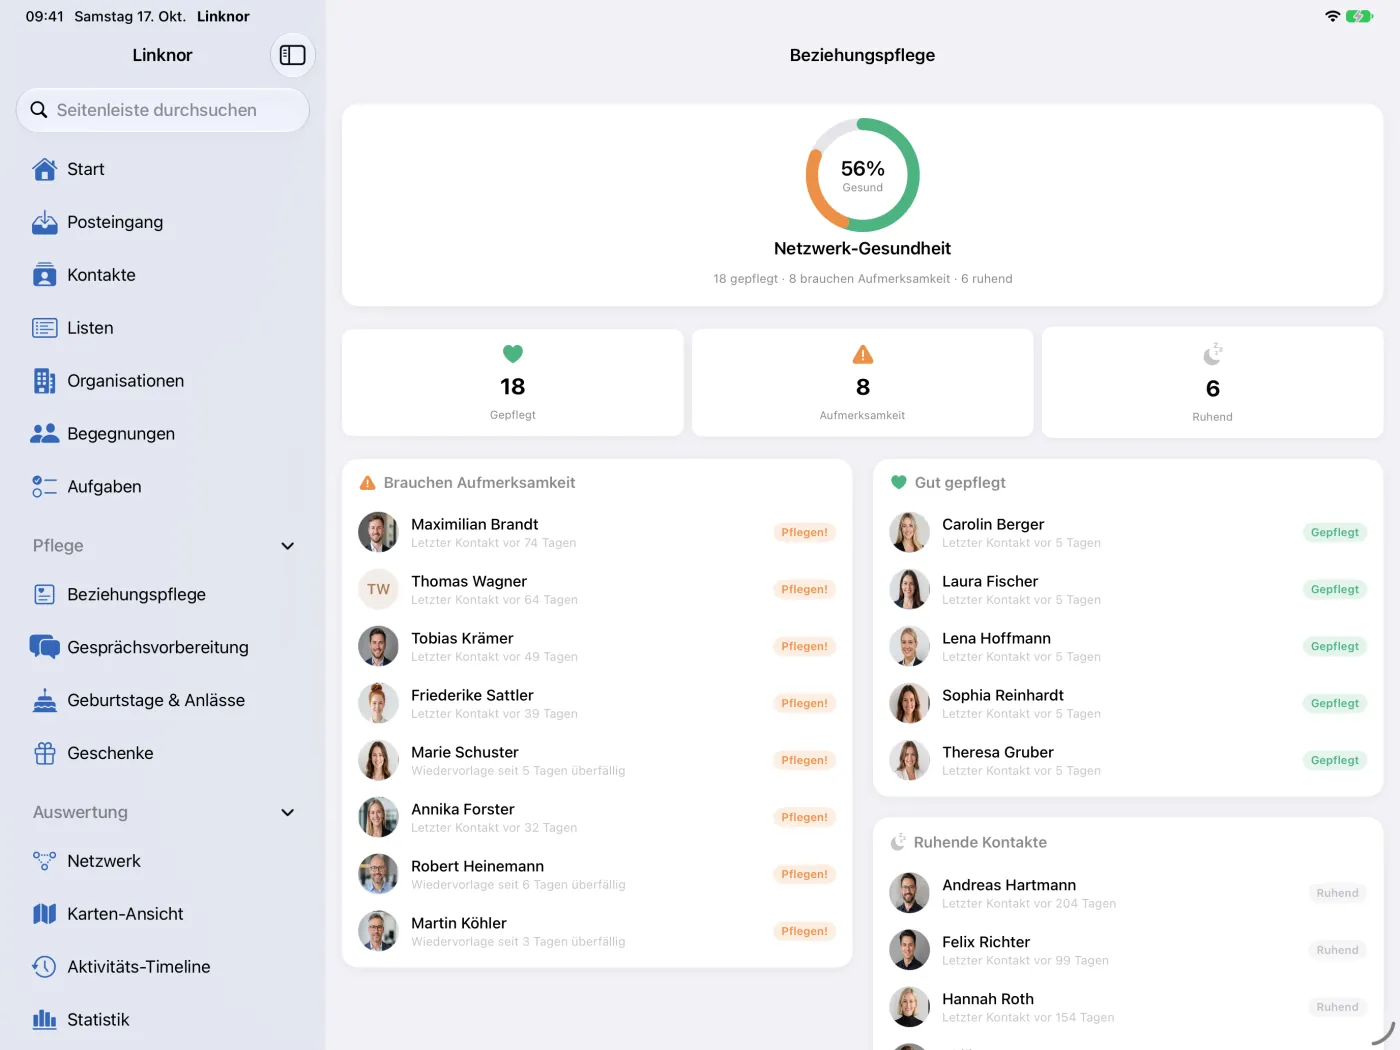Screen dimensions: 1400x1050
Task: Open Karten-Ansicht map icon
Action: (45, 914)
